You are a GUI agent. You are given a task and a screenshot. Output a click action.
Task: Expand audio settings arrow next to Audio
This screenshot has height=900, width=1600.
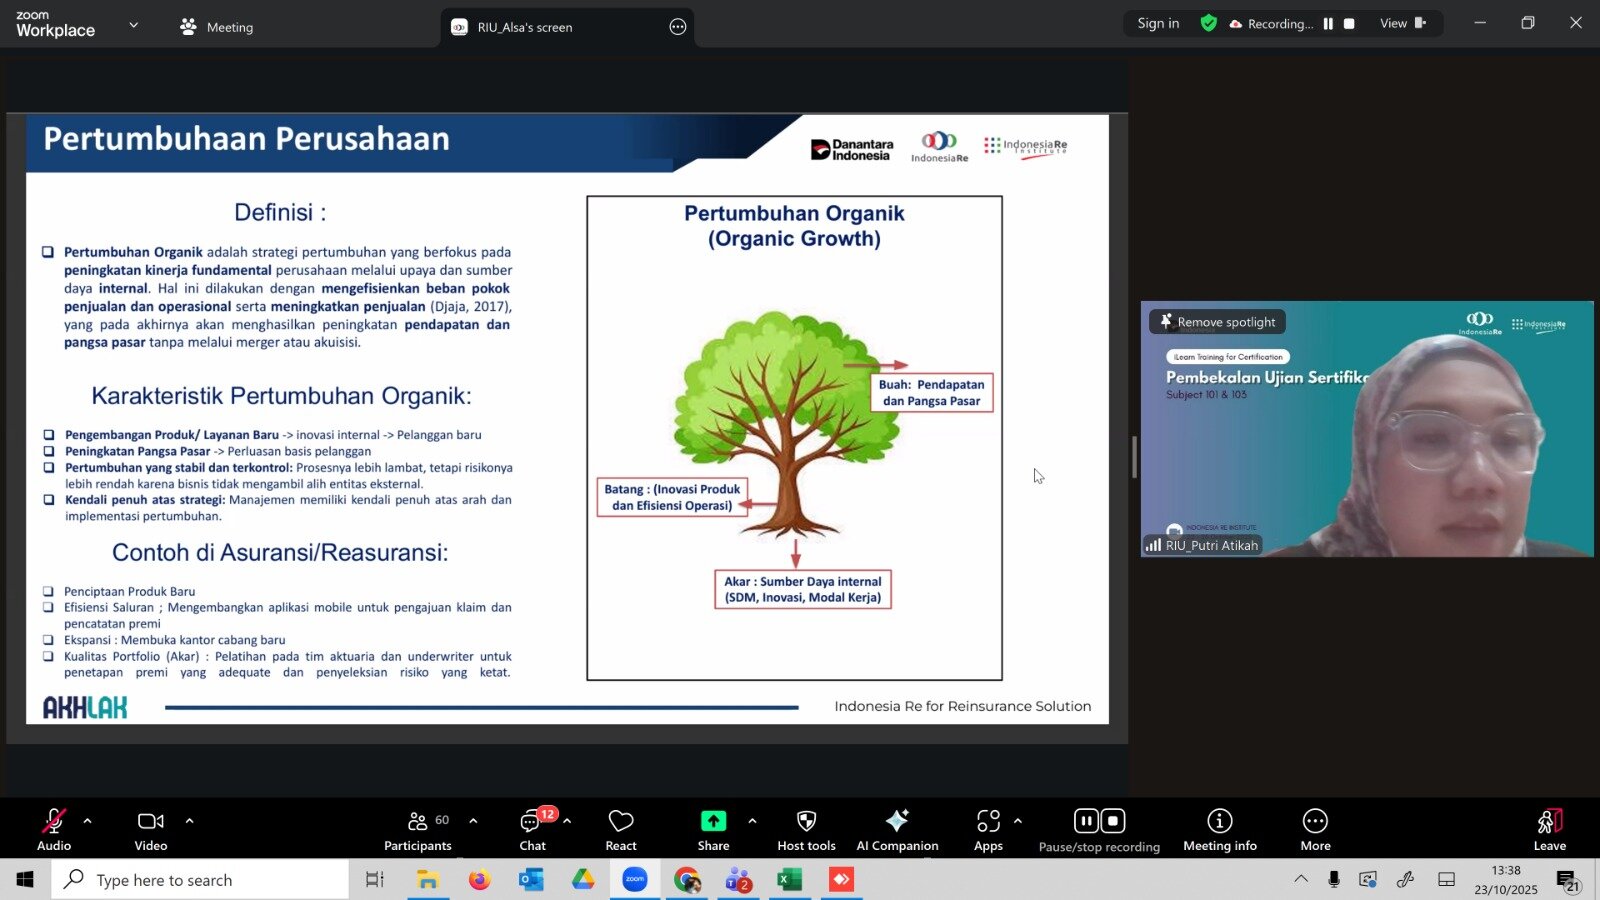click(x=88, y=821)
